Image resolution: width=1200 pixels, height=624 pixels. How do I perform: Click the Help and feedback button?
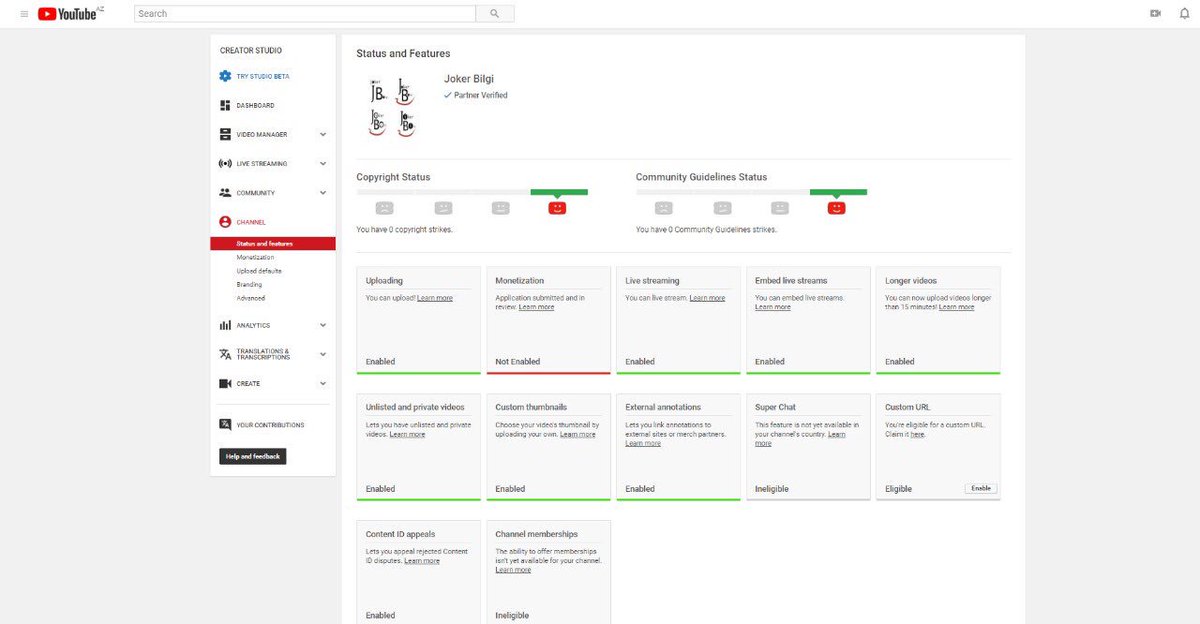253,456
